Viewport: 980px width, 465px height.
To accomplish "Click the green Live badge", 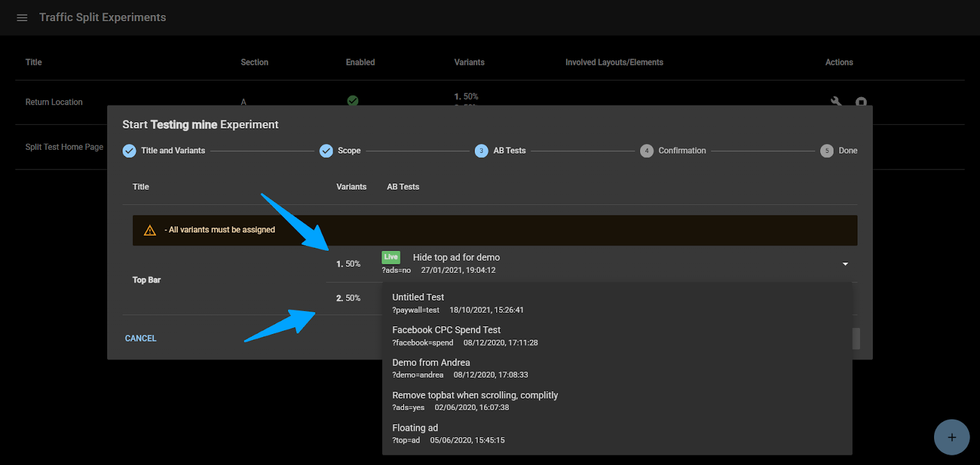I will click(x=390, y=257).
